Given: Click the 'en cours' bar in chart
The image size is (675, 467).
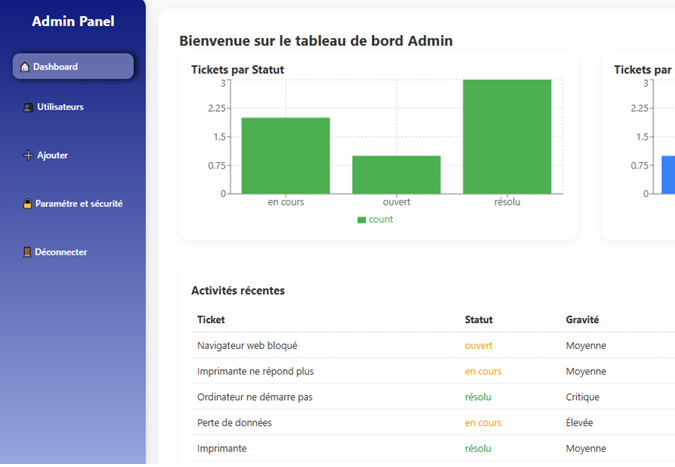Looking at the screenshot, I should pos(285,155).
